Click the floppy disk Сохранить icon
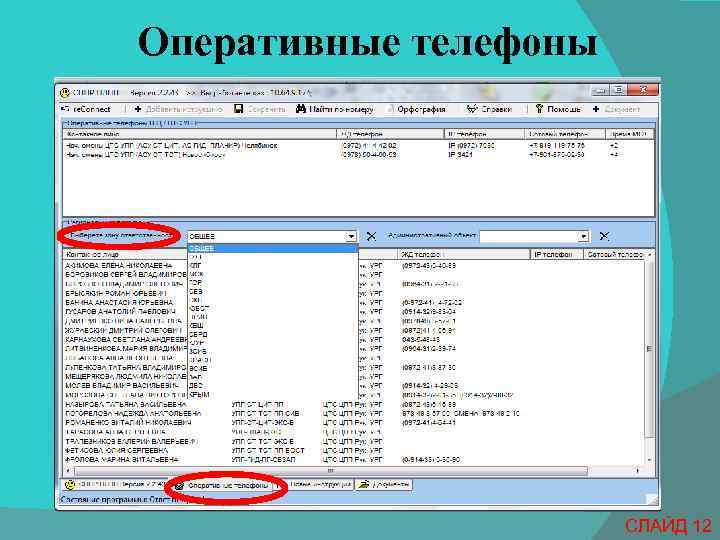 click(238, 109)
